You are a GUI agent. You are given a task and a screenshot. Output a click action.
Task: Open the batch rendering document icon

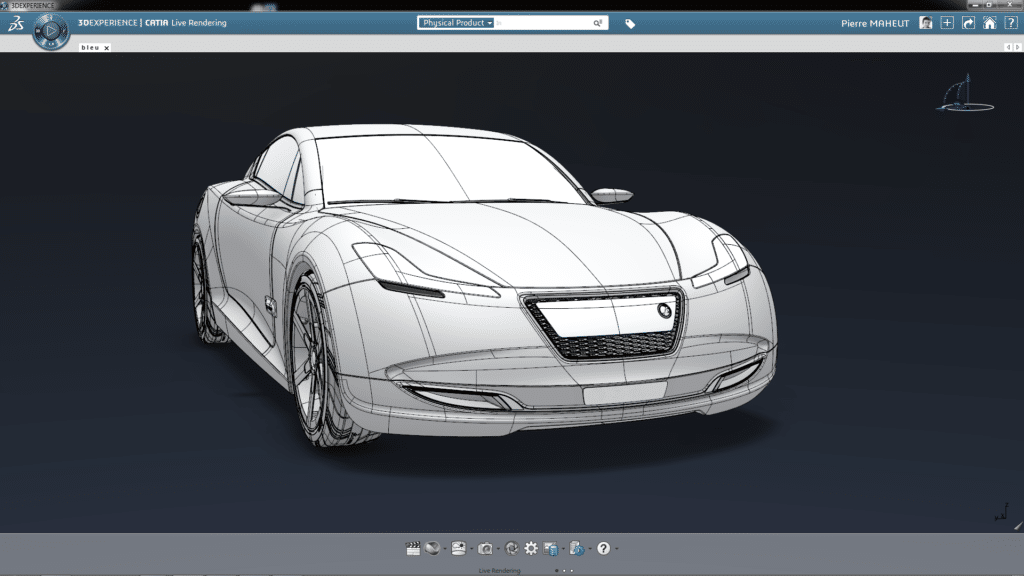click(x=575, y=548)
